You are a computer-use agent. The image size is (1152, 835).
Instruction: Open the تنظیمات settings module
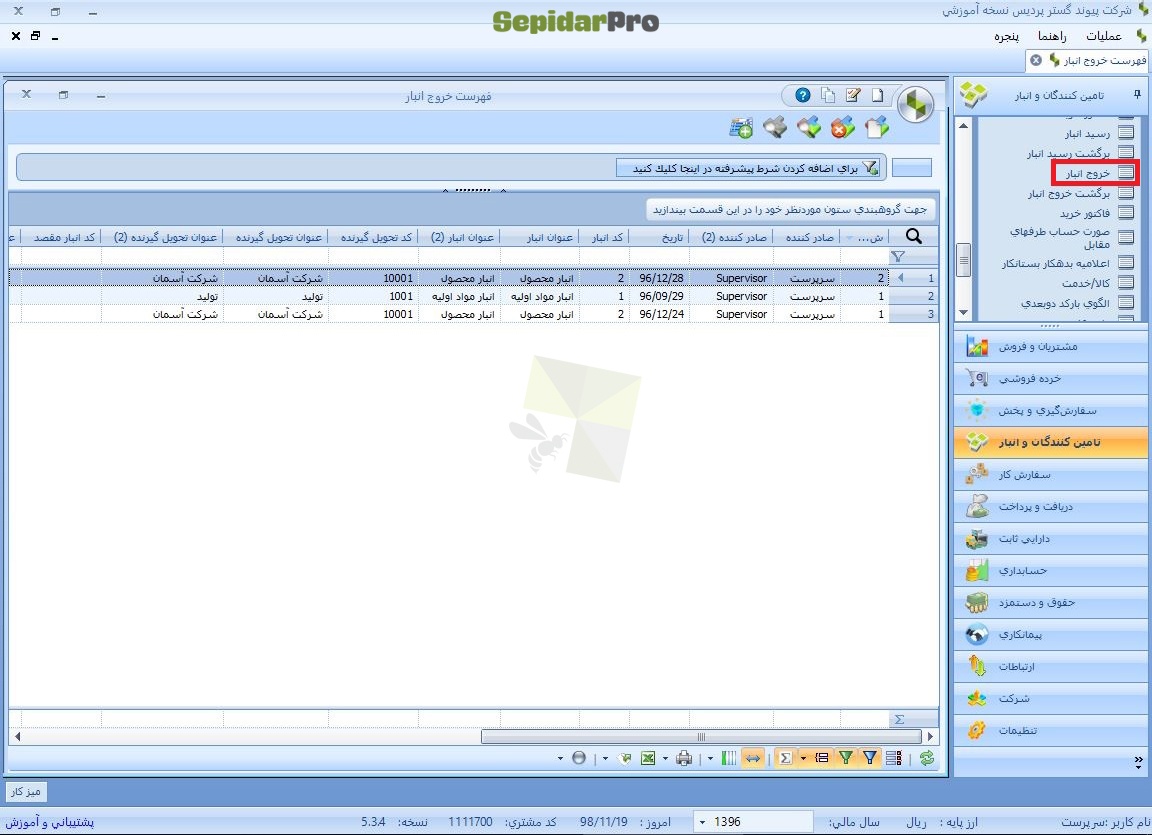[1051, 731]
